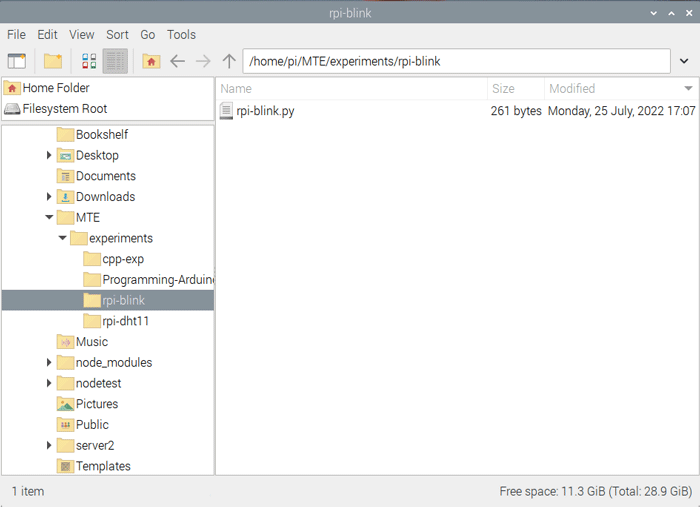Select the Music folder icon

(x=65, y=342)
